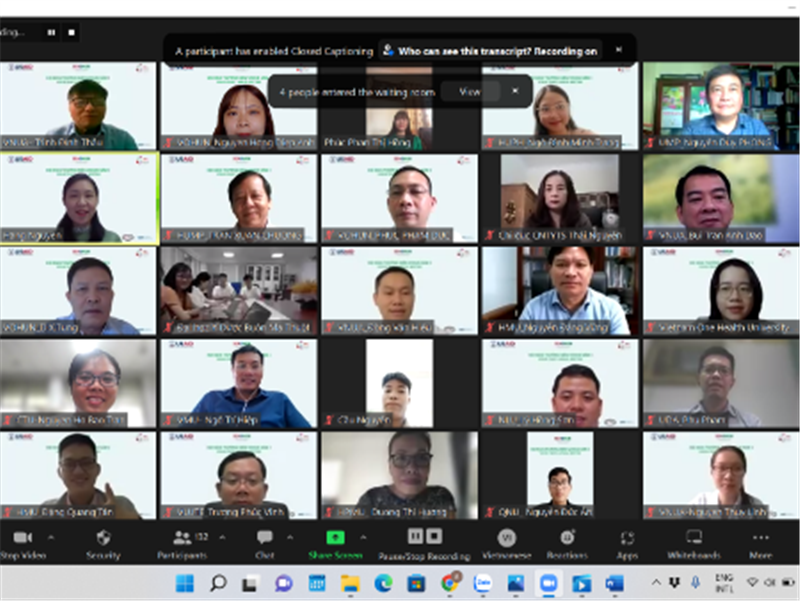Click the Vietnamese interpretation language button

[506, 538]
